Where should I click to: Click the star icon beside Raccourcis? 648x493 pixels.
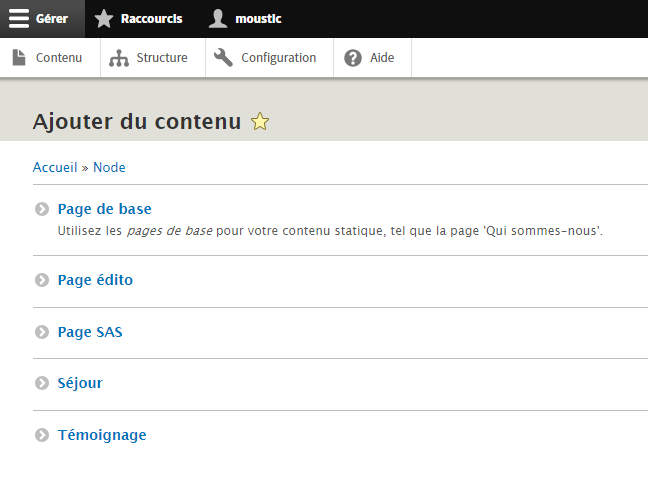tap(104, 18)
